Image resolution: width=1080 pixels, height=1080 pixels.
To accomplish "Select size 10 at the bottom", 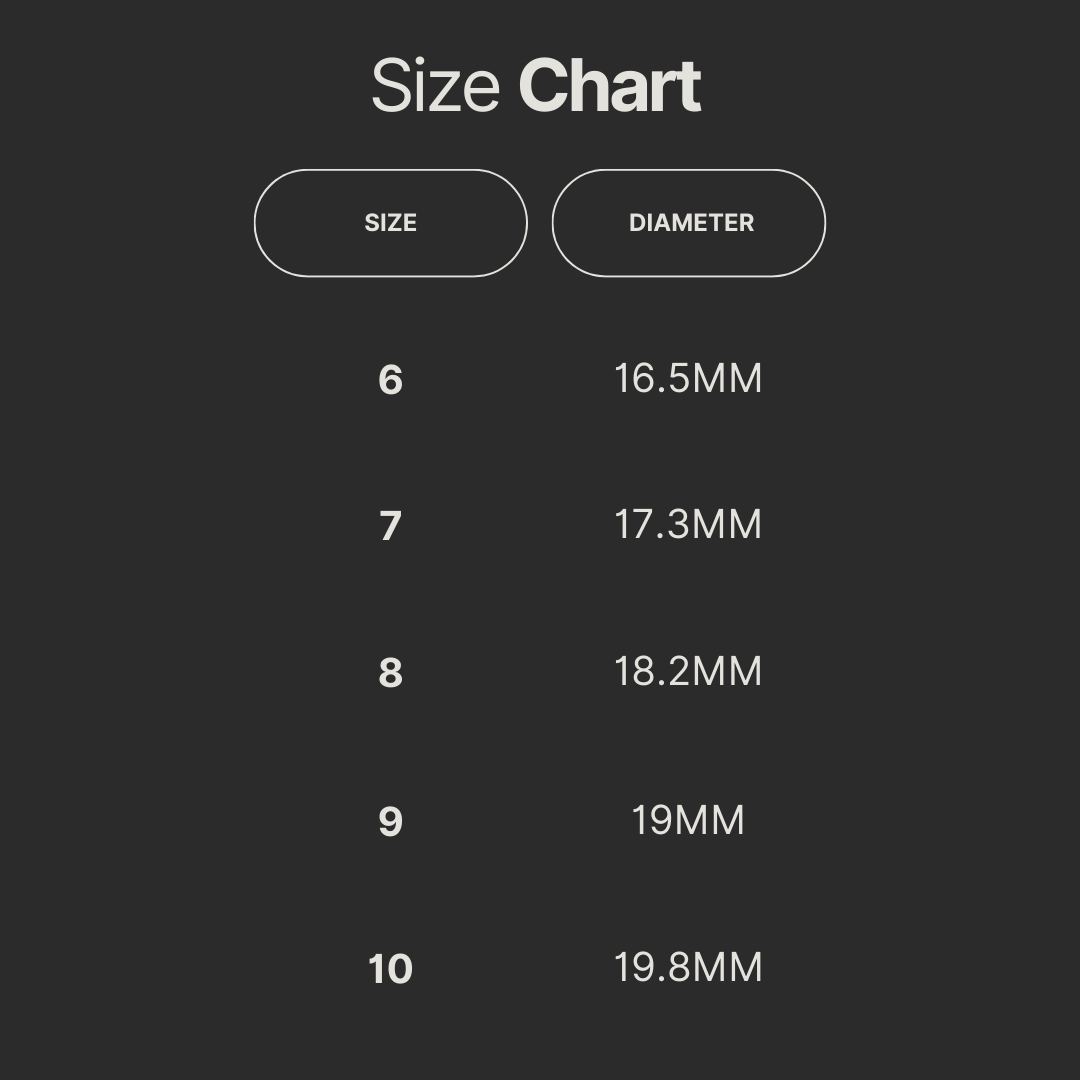I will point(390,968).
